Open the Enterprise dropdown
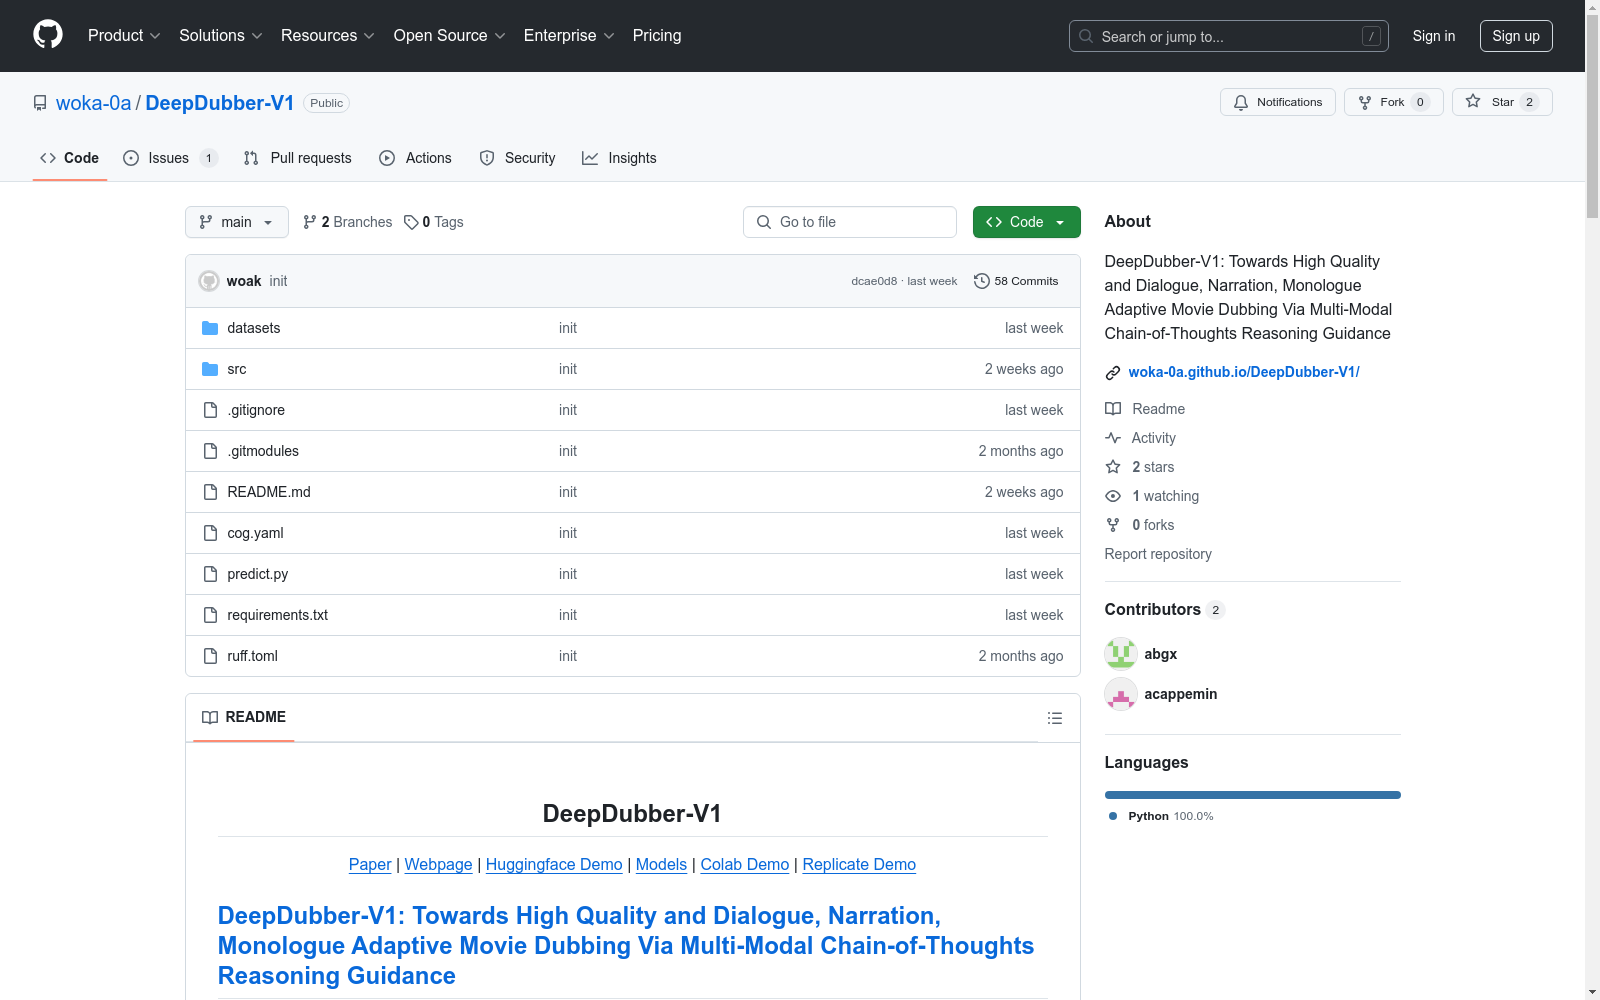The image size is (1600, 1000). 569,35
